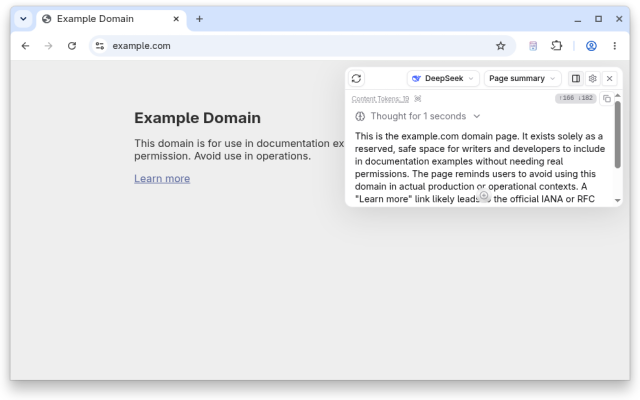This screenshot has width=640, height=400.
Task: Click the thinking icon beside 'Thought for'
Action: click(360, 116)
